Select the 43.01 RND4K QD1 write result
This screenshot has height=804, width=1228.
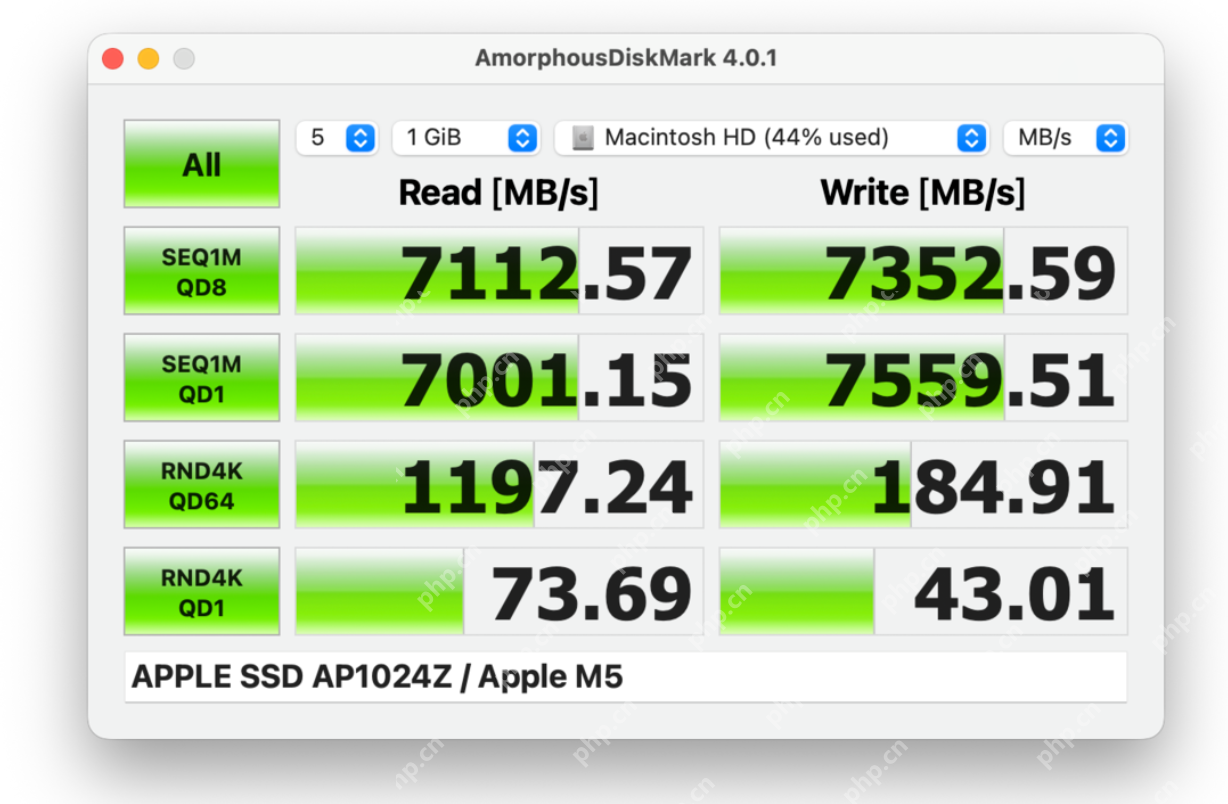click(923, 592)
